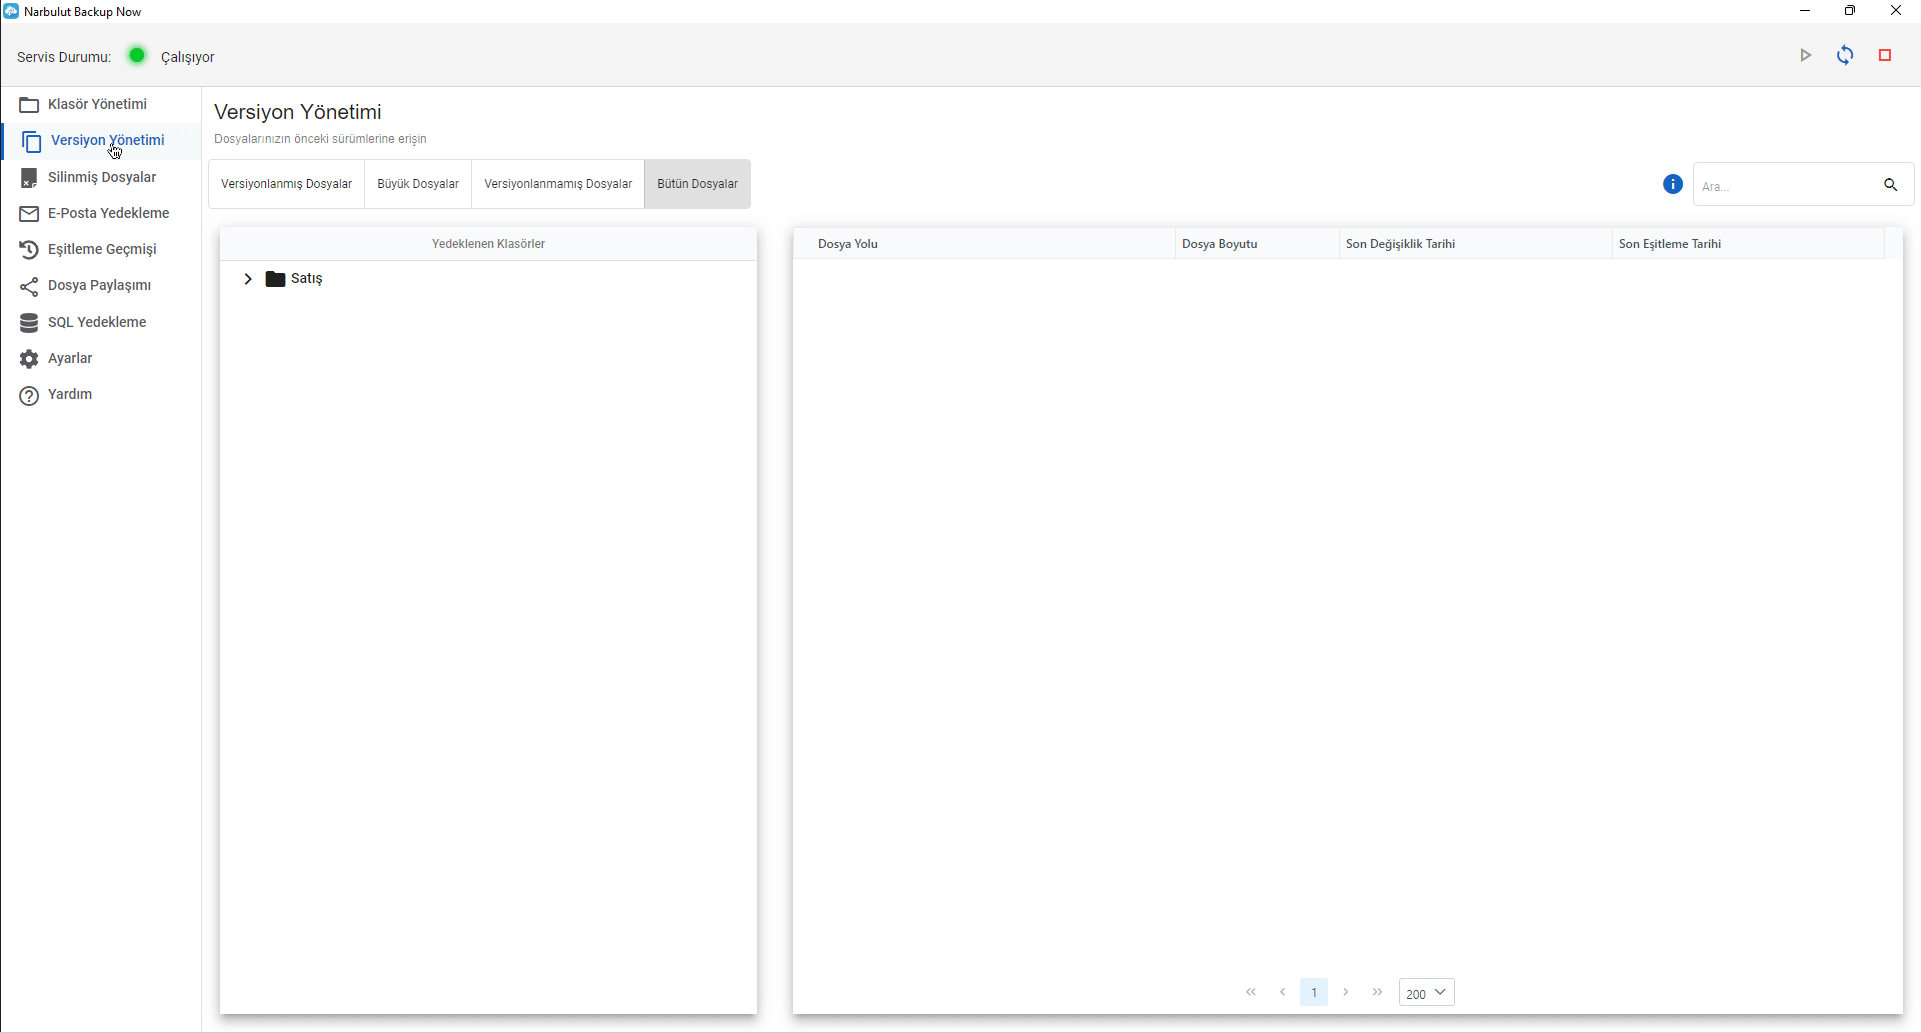Open Klasör Yönetimi from sidebar
Image resolution: width=1921 pixels, height=1033 pixels.
coord(97,104)
